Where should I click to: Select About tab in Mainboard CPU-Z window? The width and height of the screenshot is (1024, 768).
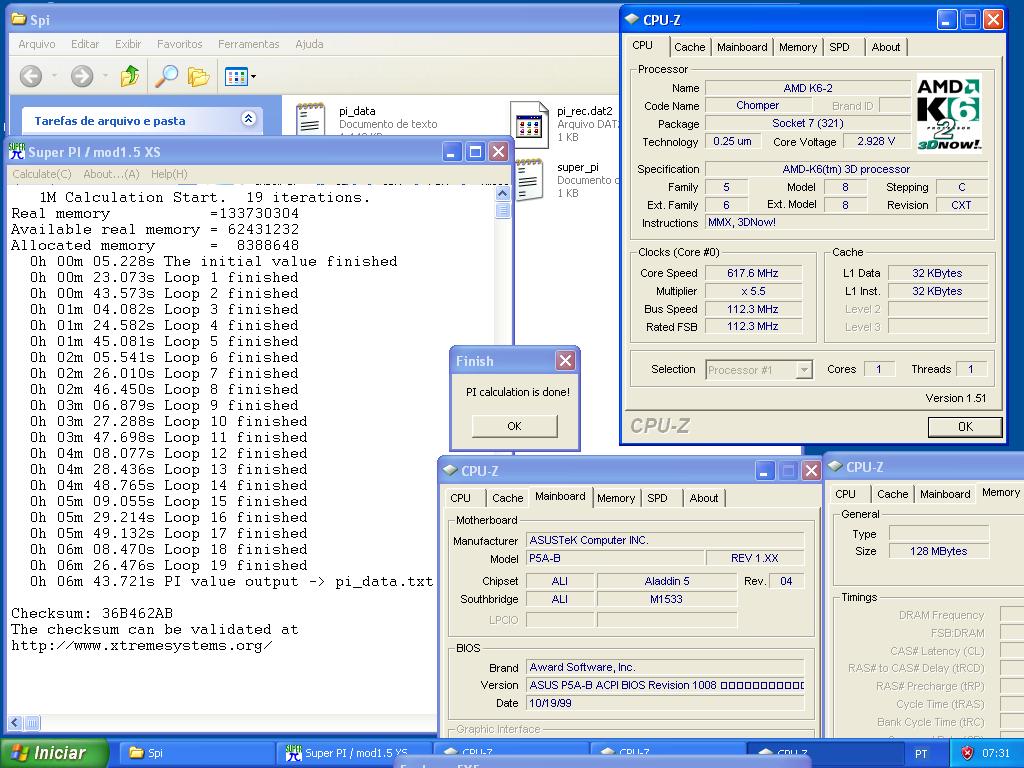coord(703,498)
